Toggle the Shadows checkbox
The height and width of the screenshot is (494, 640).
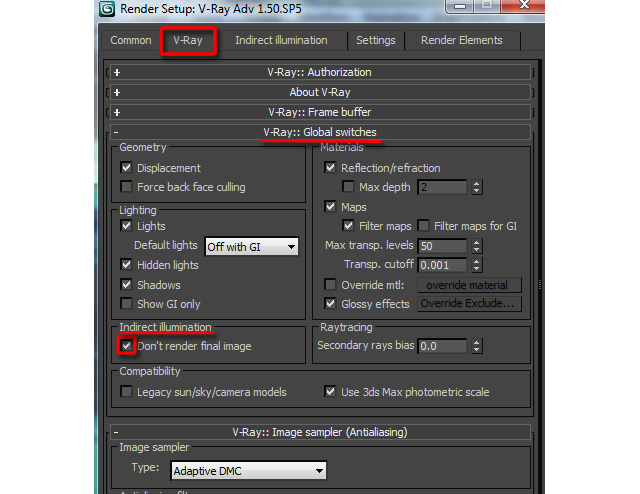coord(127,285)
